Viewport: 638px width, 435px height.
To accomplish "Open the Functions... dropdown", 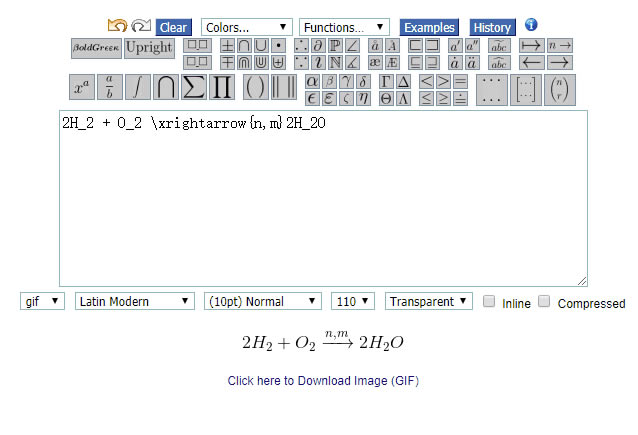I will (x=344, y=27).
